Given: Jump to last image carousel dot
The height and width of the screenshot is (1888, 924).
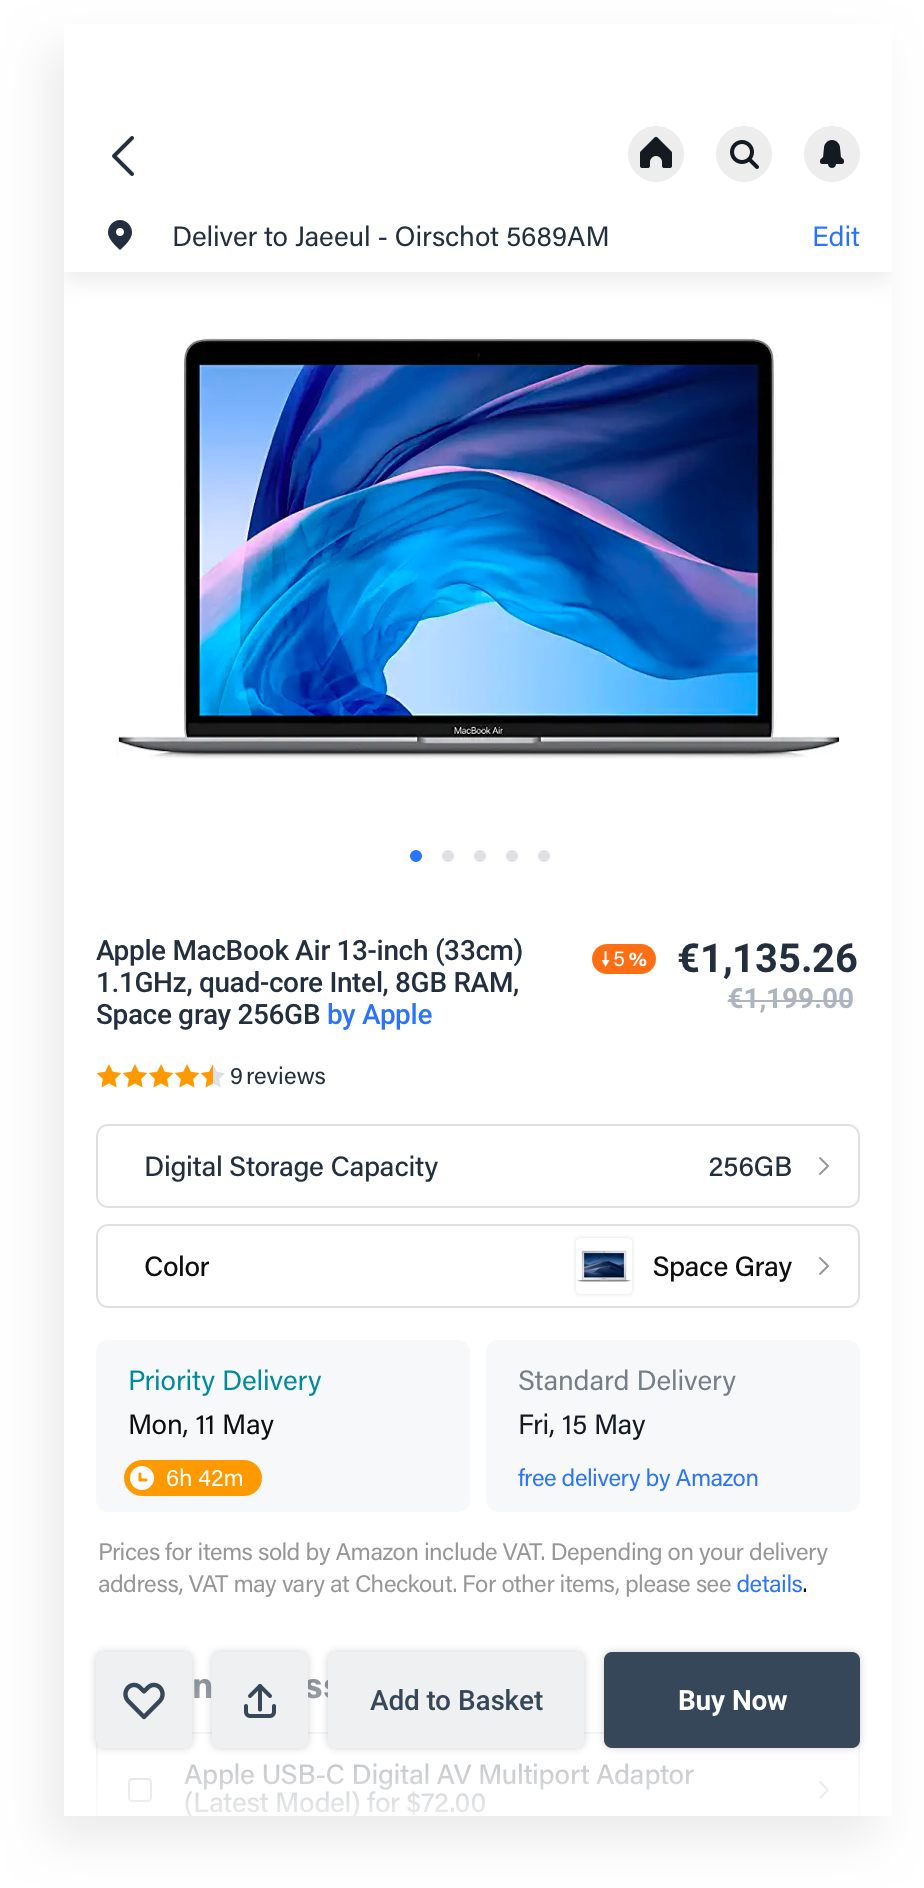Looking at the screenshot, I should 544,856.
